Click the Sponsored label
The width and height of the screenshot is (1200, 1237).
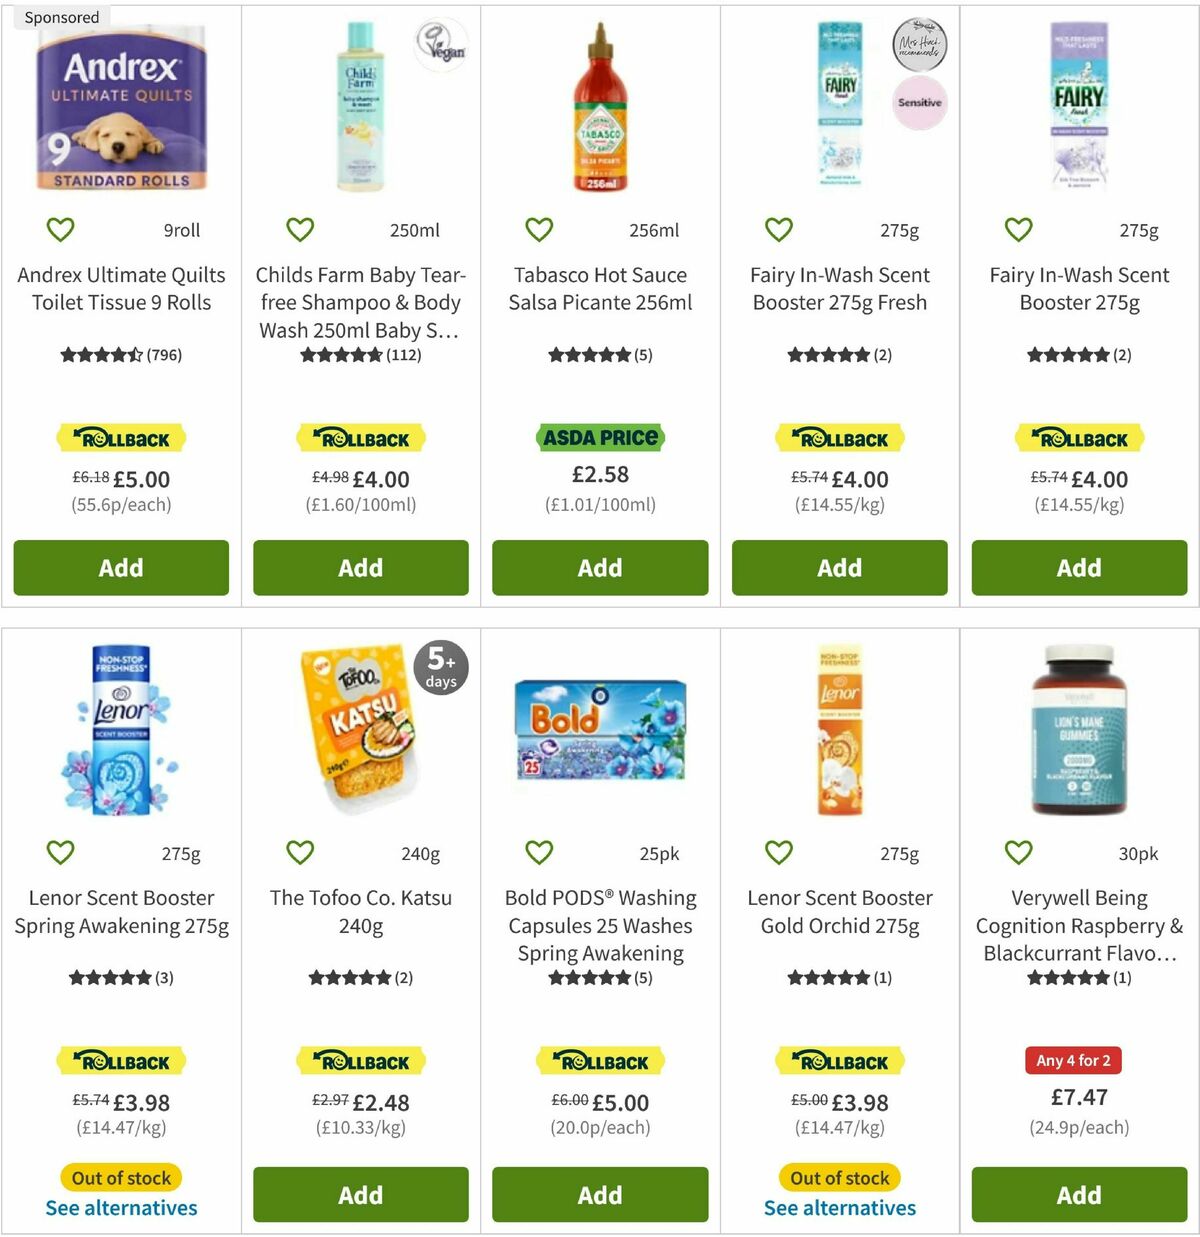click(x=62, y=16)
